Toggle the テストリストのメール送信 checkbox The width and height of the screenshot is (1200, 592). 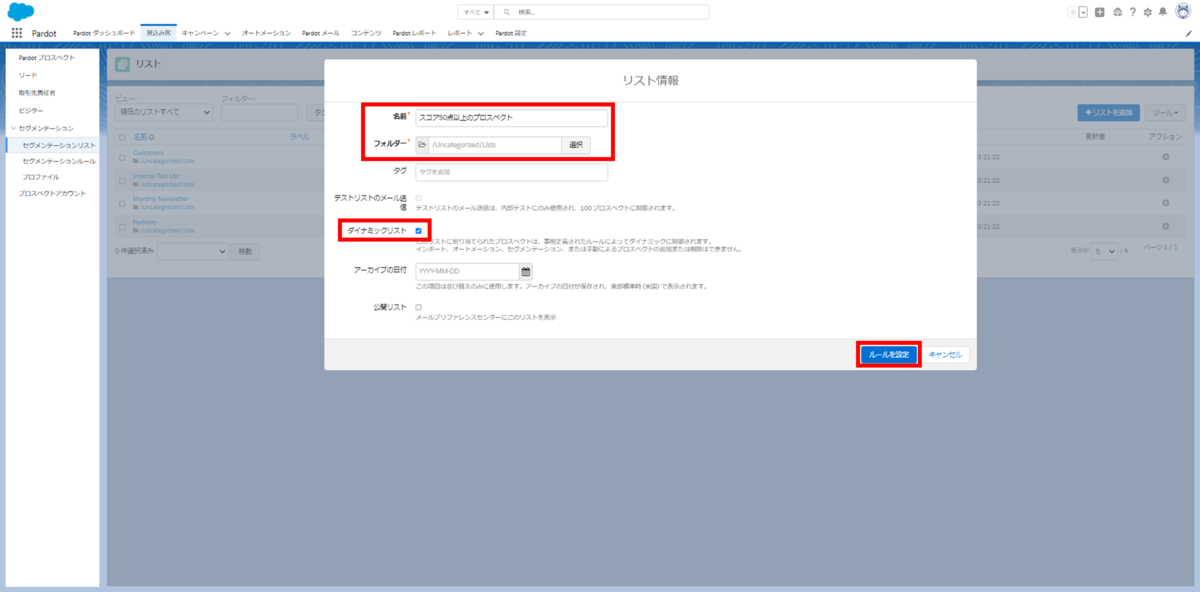click(418, 199)
